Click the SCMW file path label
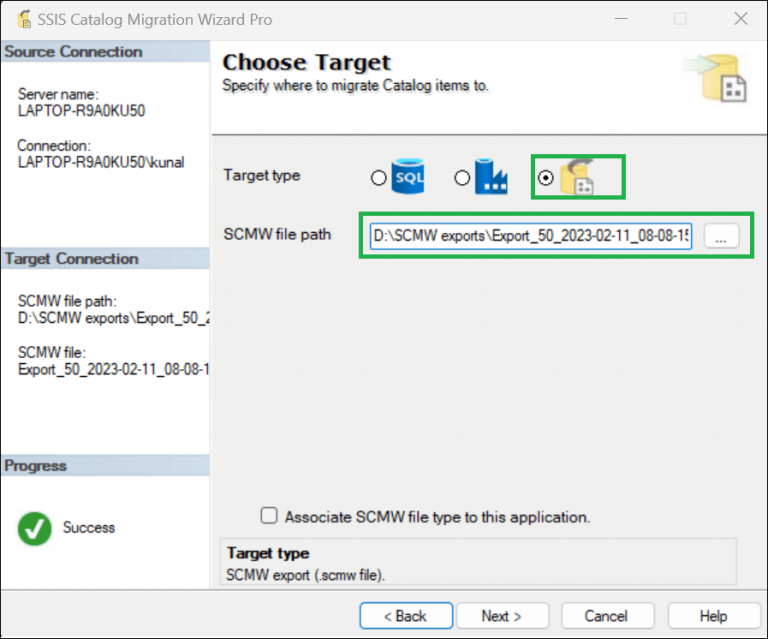The height and width of the screenshot is (639, 768). [x=277, y=235]
